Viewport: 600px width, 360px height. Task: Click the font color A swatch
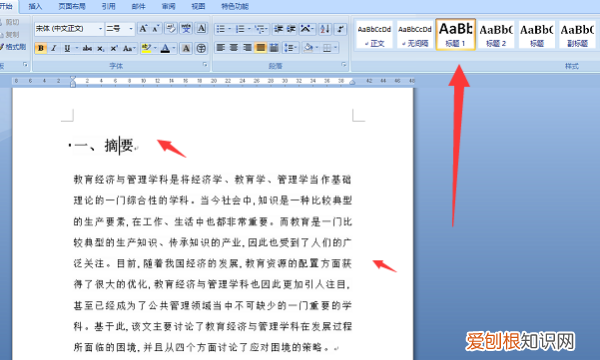(165, 48)
